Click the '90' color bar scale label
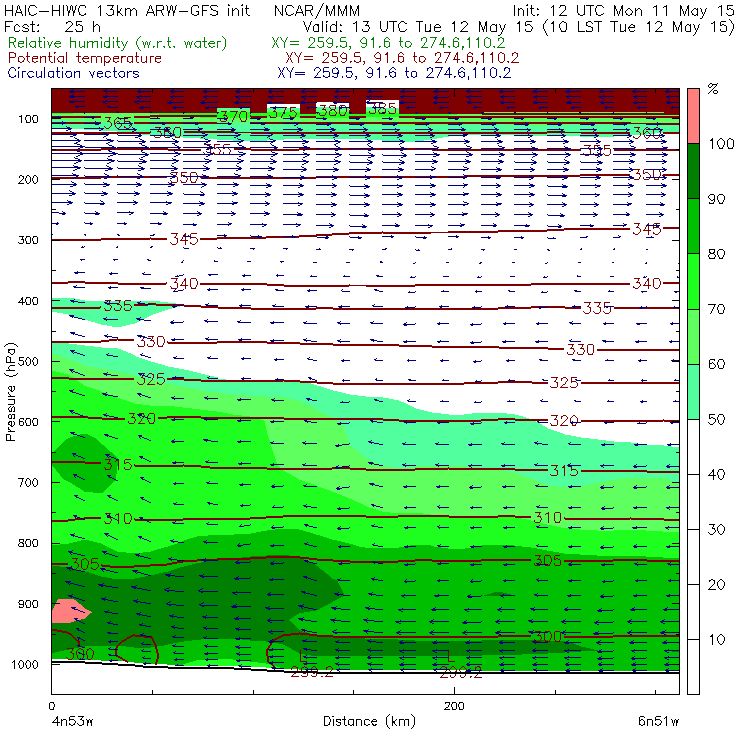Viewport: 740px width, 740px height. coord(716,199)
